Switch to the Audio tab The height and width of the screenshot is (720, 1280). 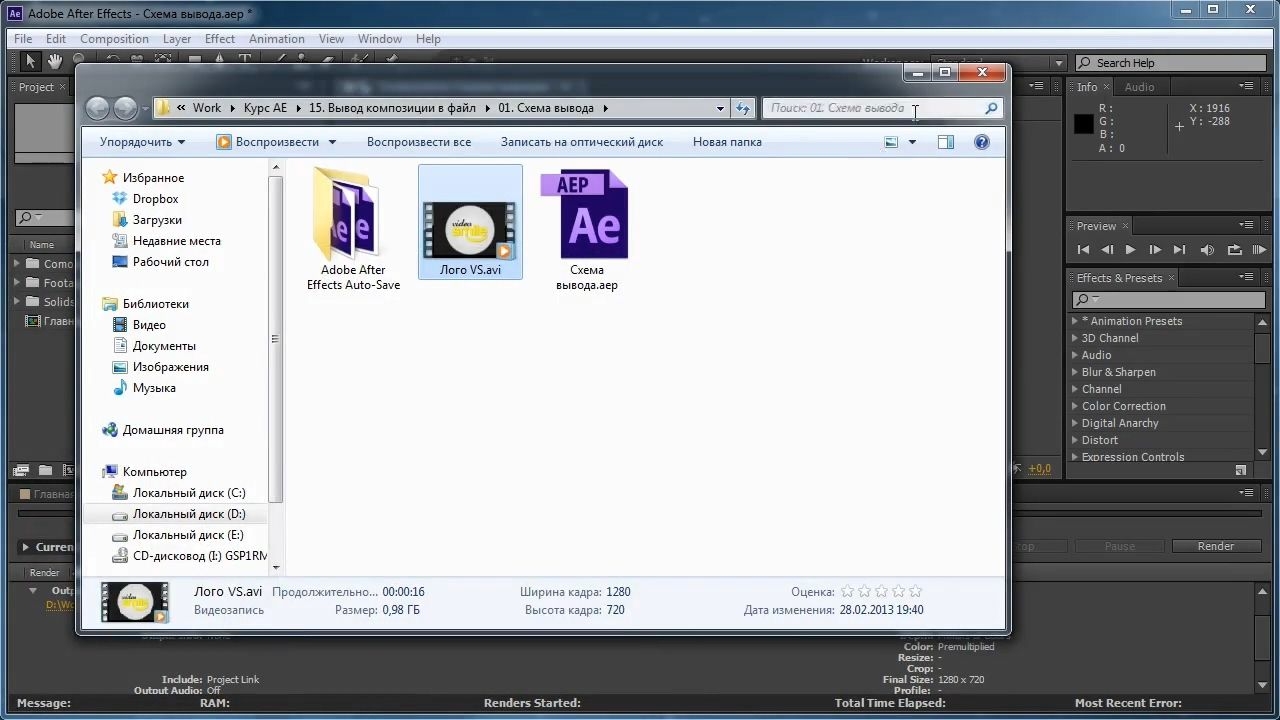point(1139,87)
